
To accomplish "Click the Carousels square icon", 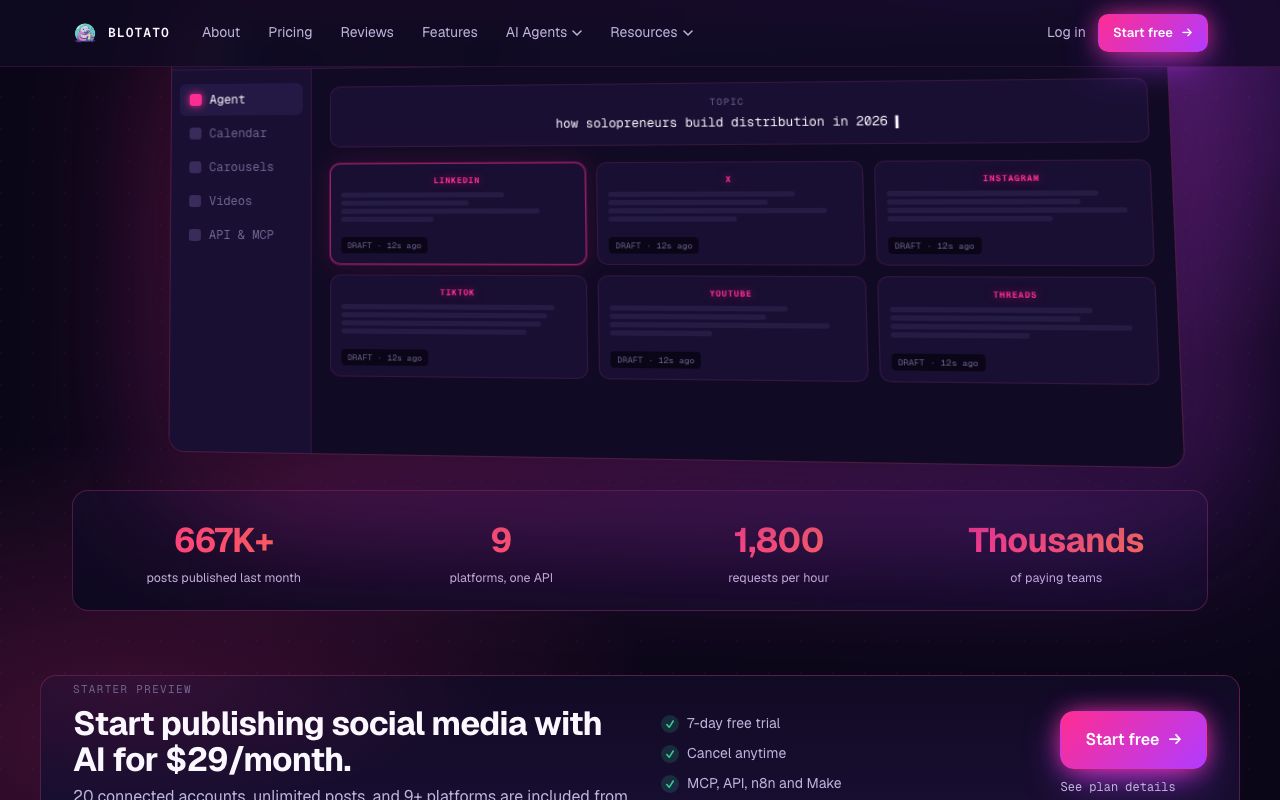I will (x=196, y=167).
